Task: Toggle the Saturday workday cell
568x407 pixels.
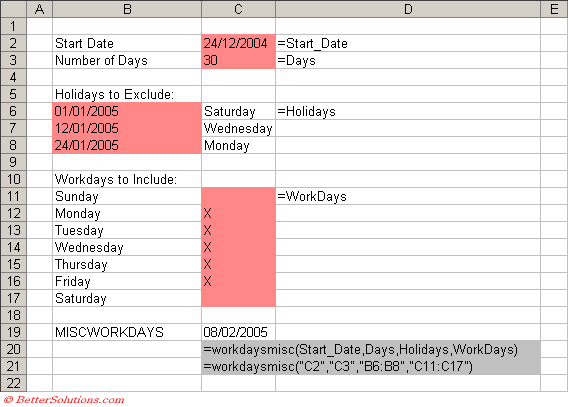Action: pos(238,298)
